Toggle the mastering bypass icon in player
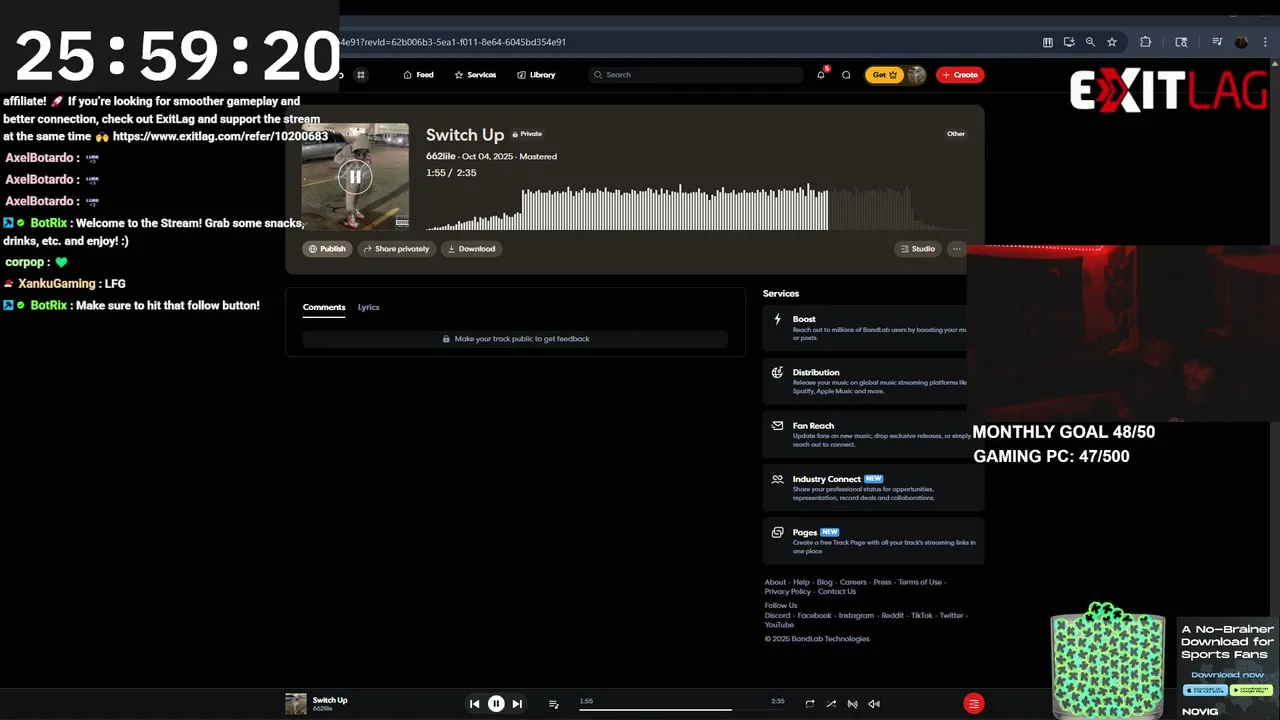 click(852, 704)
